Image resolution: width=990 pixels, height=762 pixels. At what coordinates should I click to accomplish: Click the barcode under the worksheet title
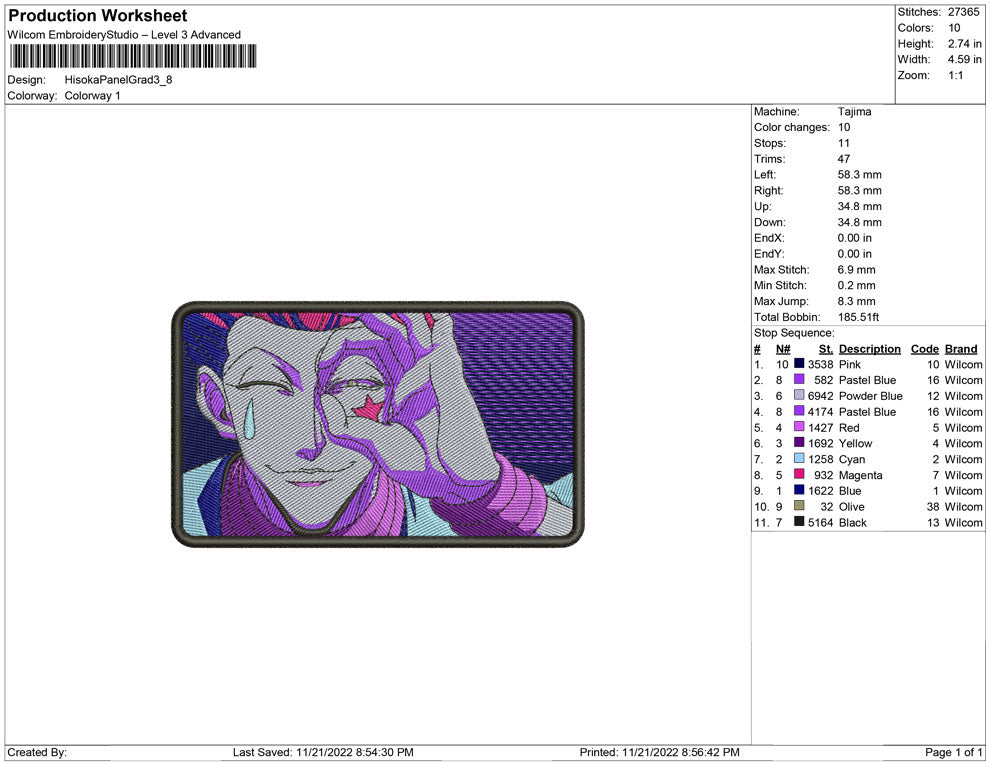pyautogui.click(x=133, y=56)
